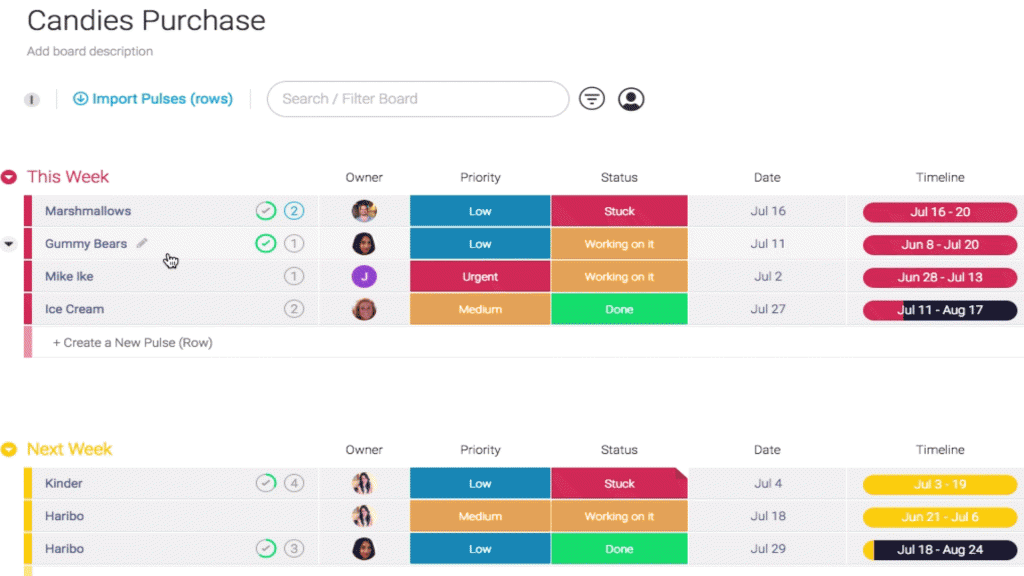Click the Jul 2 date cell
Screen dimensions: 1024x576
(x=767, y=276)
